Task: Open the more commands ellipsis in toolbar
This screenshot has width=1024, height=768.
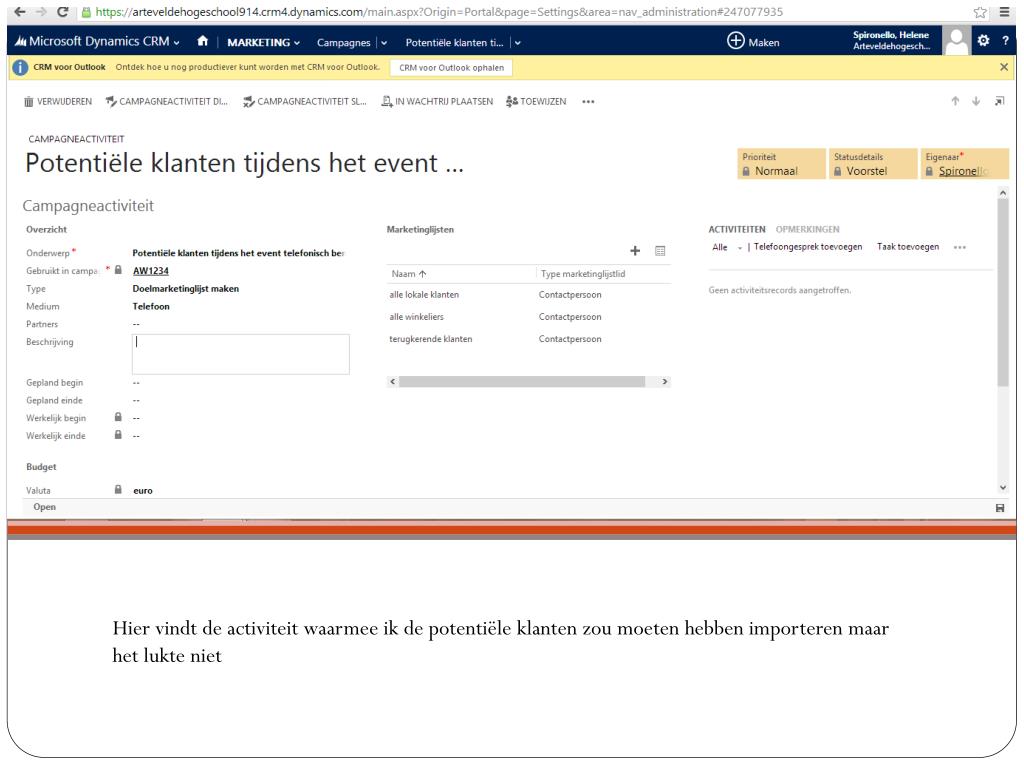Action: click(588, 101)
